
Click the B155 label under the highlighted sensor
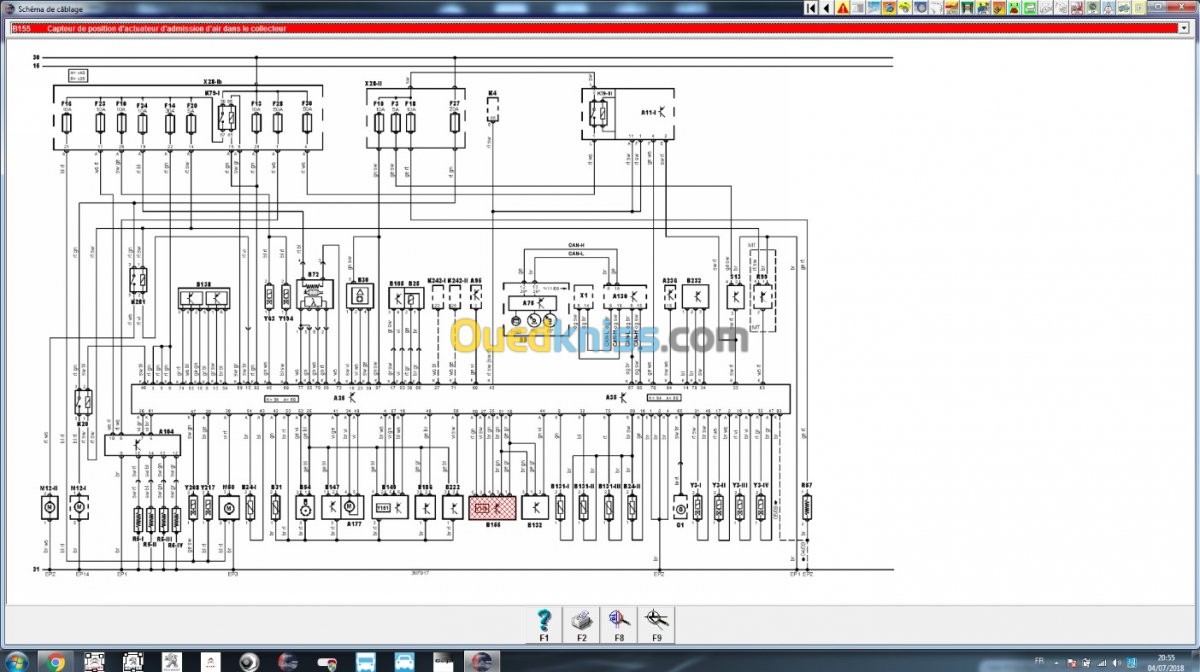click(493, 523)
